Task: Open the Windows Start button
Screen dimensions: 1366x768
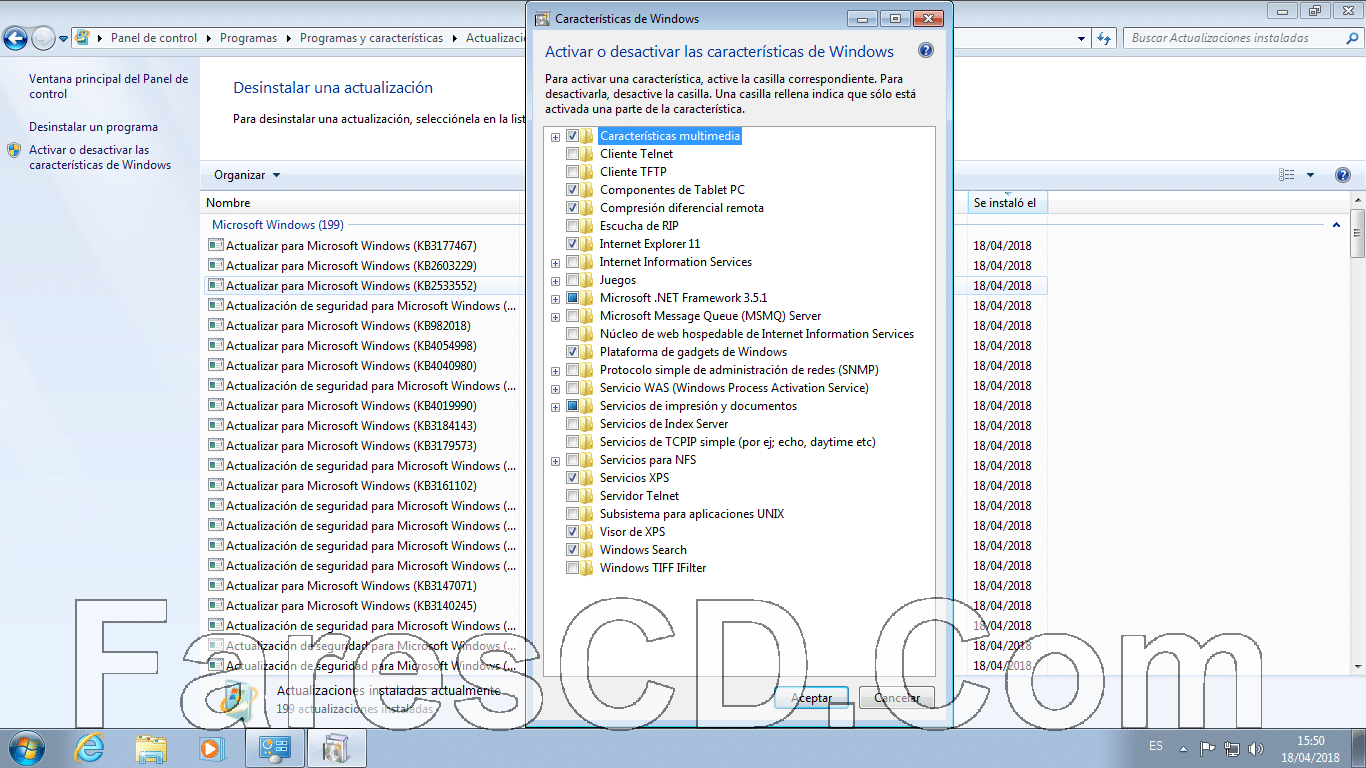Action: [x=25, y=747]
